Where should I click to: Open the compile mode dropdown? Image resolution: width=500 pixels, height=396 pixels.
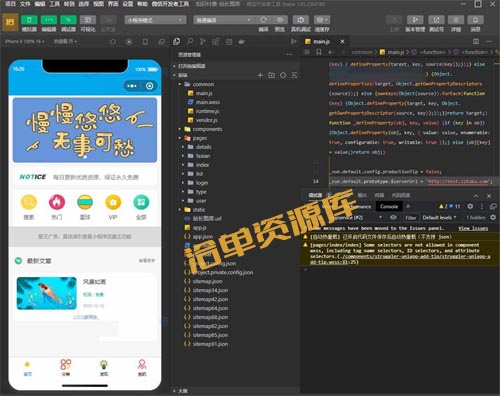click(223, 20)
